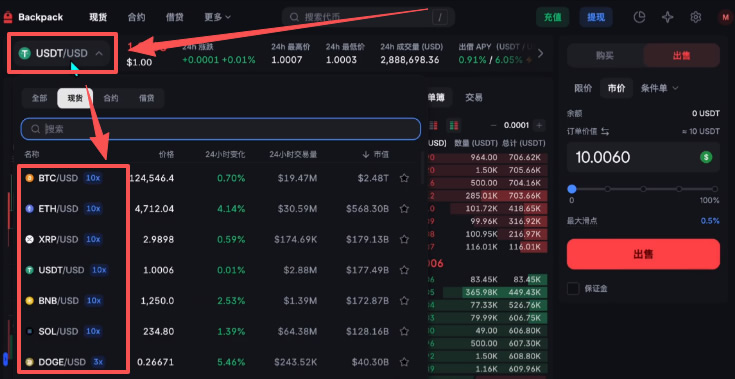The width and height of the screenshot is (735, 379).
Task: Click the order value swap arrows icon
Action: [x=605, y=132]
